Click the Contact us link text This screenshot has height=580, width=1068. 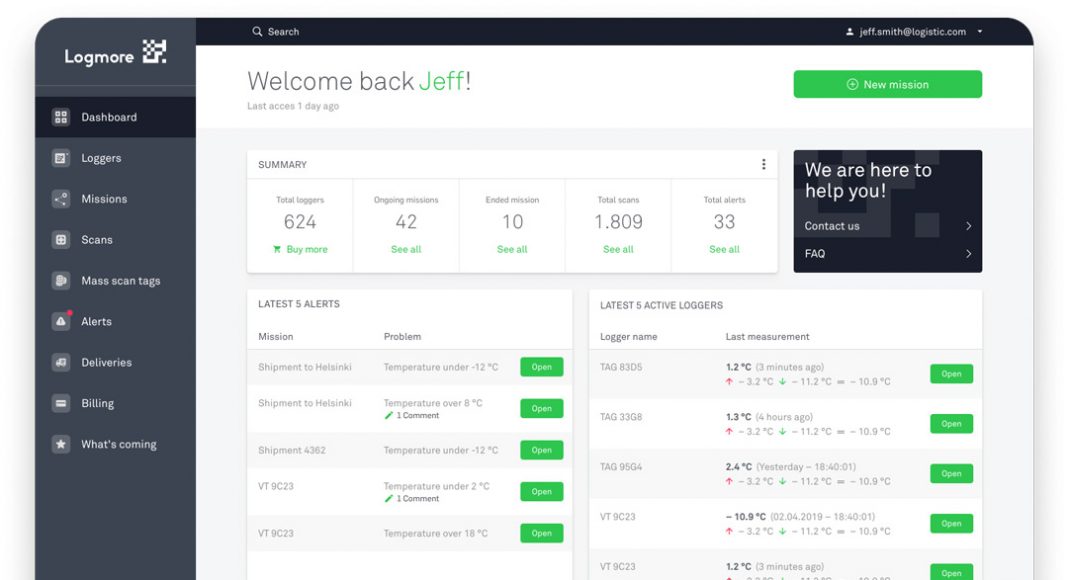832,226
